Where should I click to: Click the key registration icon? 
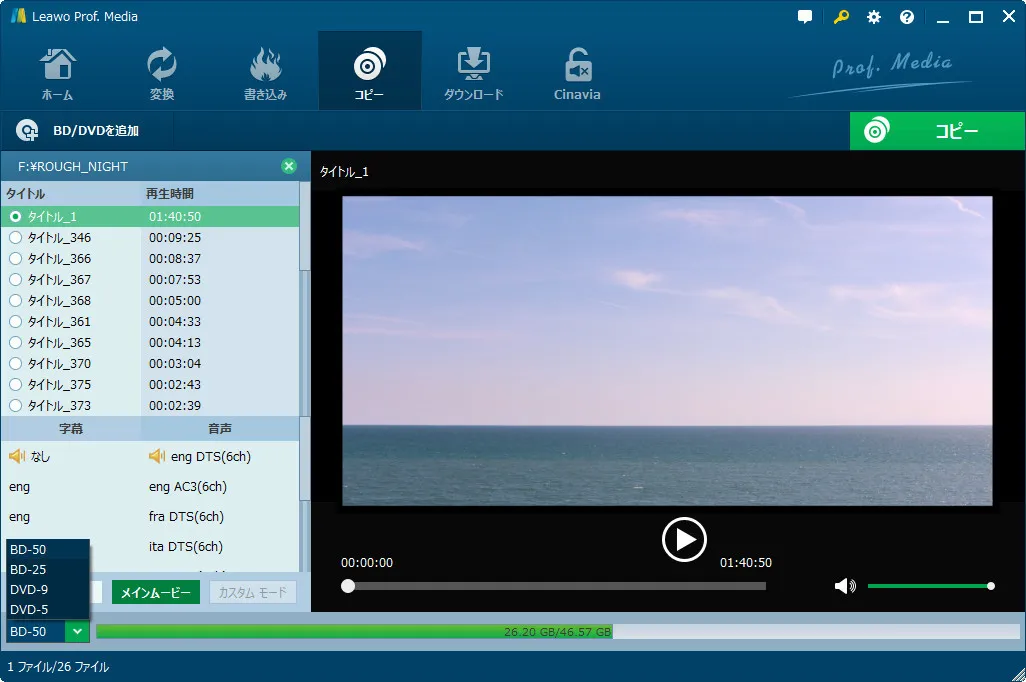point(841,17)
